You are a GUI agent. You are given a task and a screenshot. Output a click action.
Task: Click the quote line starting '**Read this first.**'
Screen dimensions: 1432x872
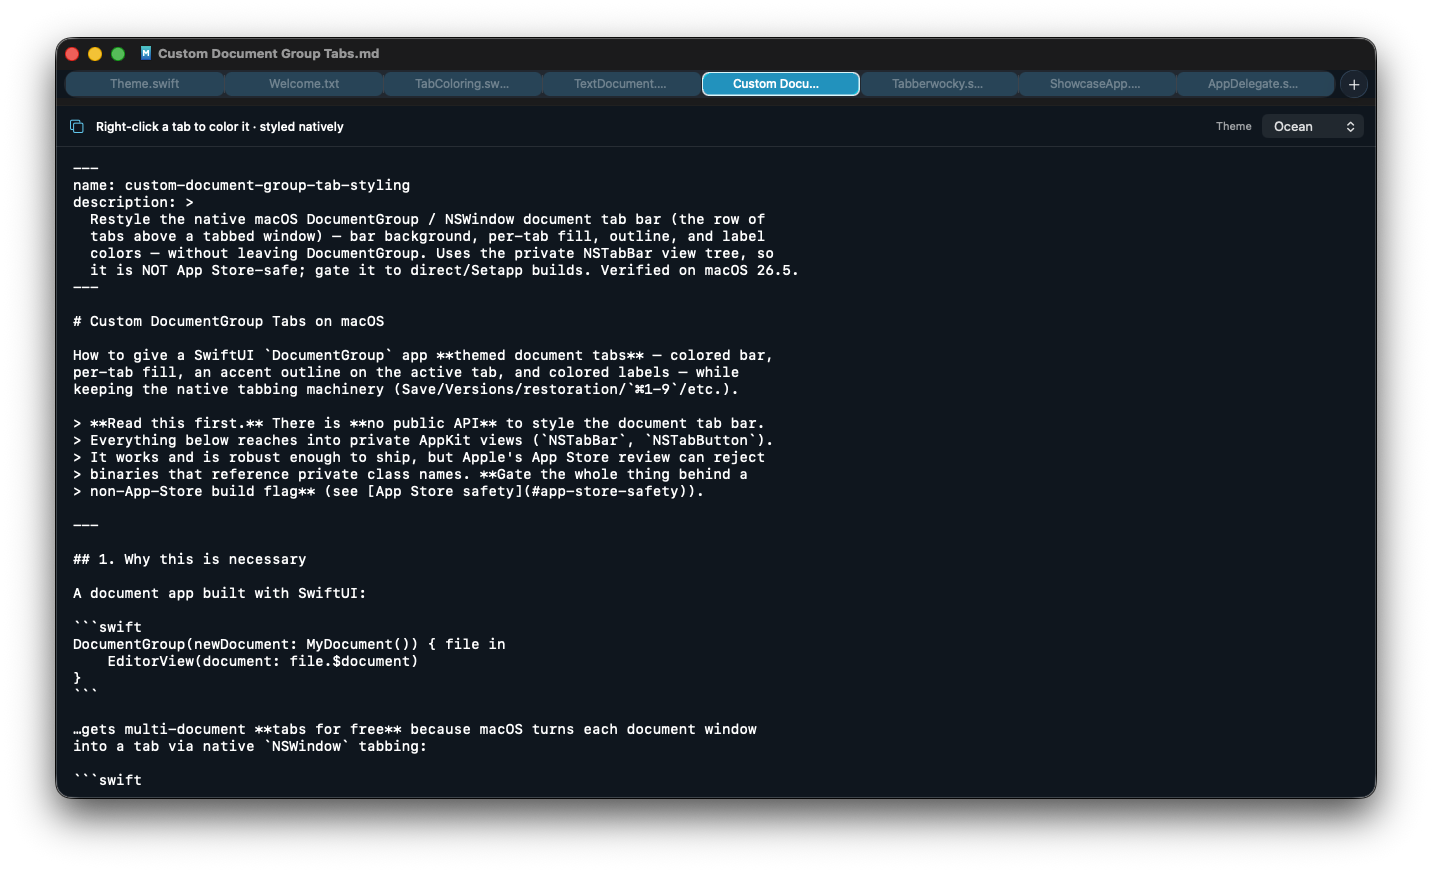click(x=419, y=423)
